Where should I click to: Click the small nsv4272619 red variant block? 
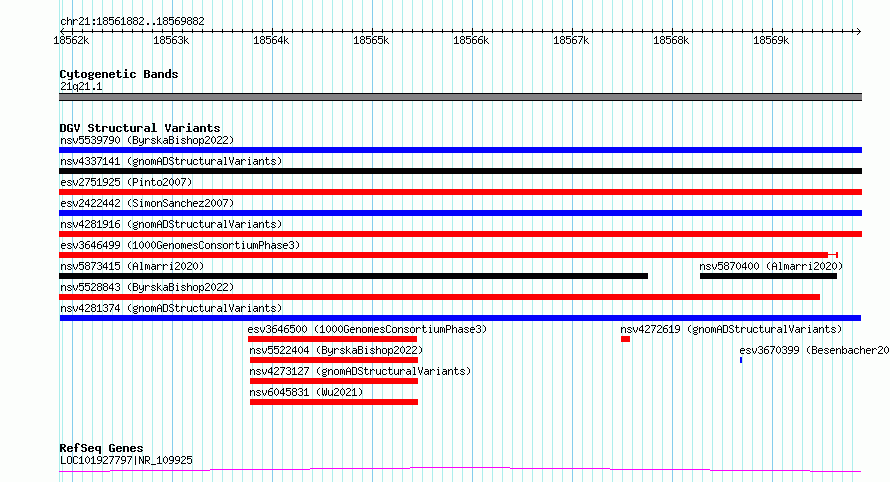(x=625, y=339)
